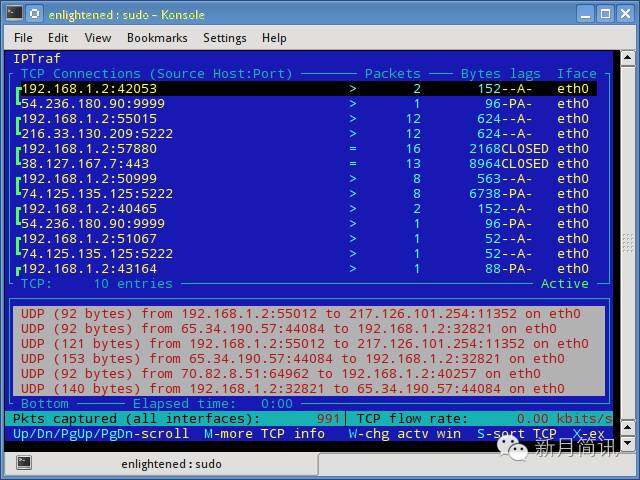
Task: Click the Konsole terminal icon in title bar
Action: (14, 13)
